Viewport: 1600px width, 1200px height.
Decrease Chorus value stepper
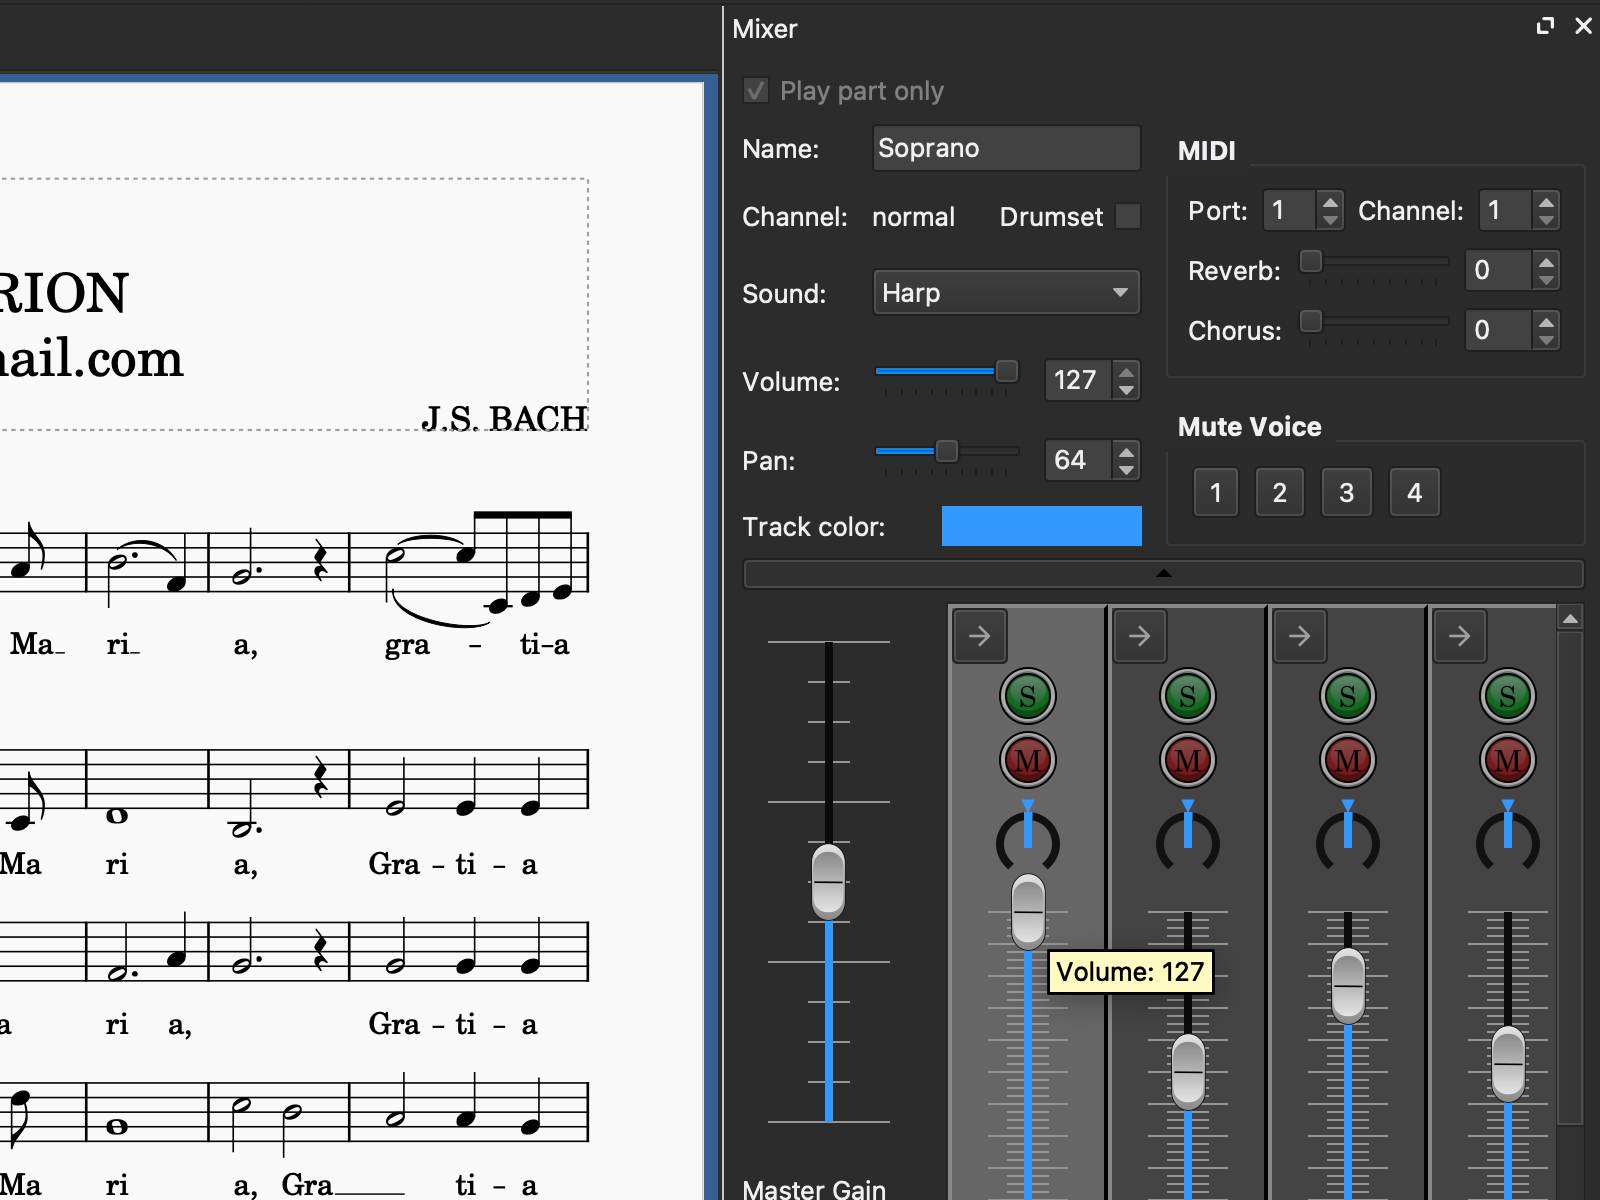1547,340
